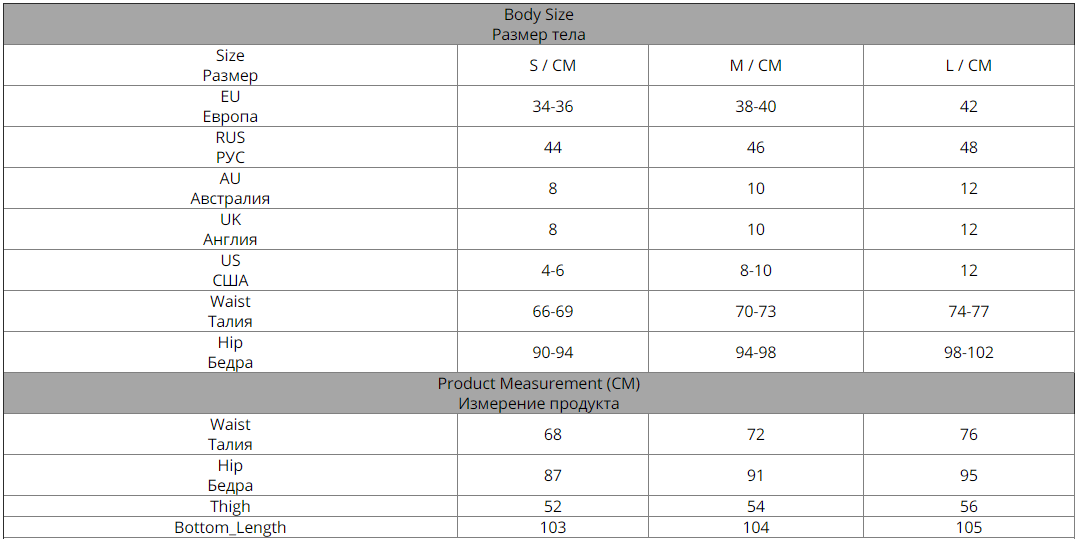1076x539 pixels.
Task: Select the US 8-10 size cell
Action: [756, 271]
